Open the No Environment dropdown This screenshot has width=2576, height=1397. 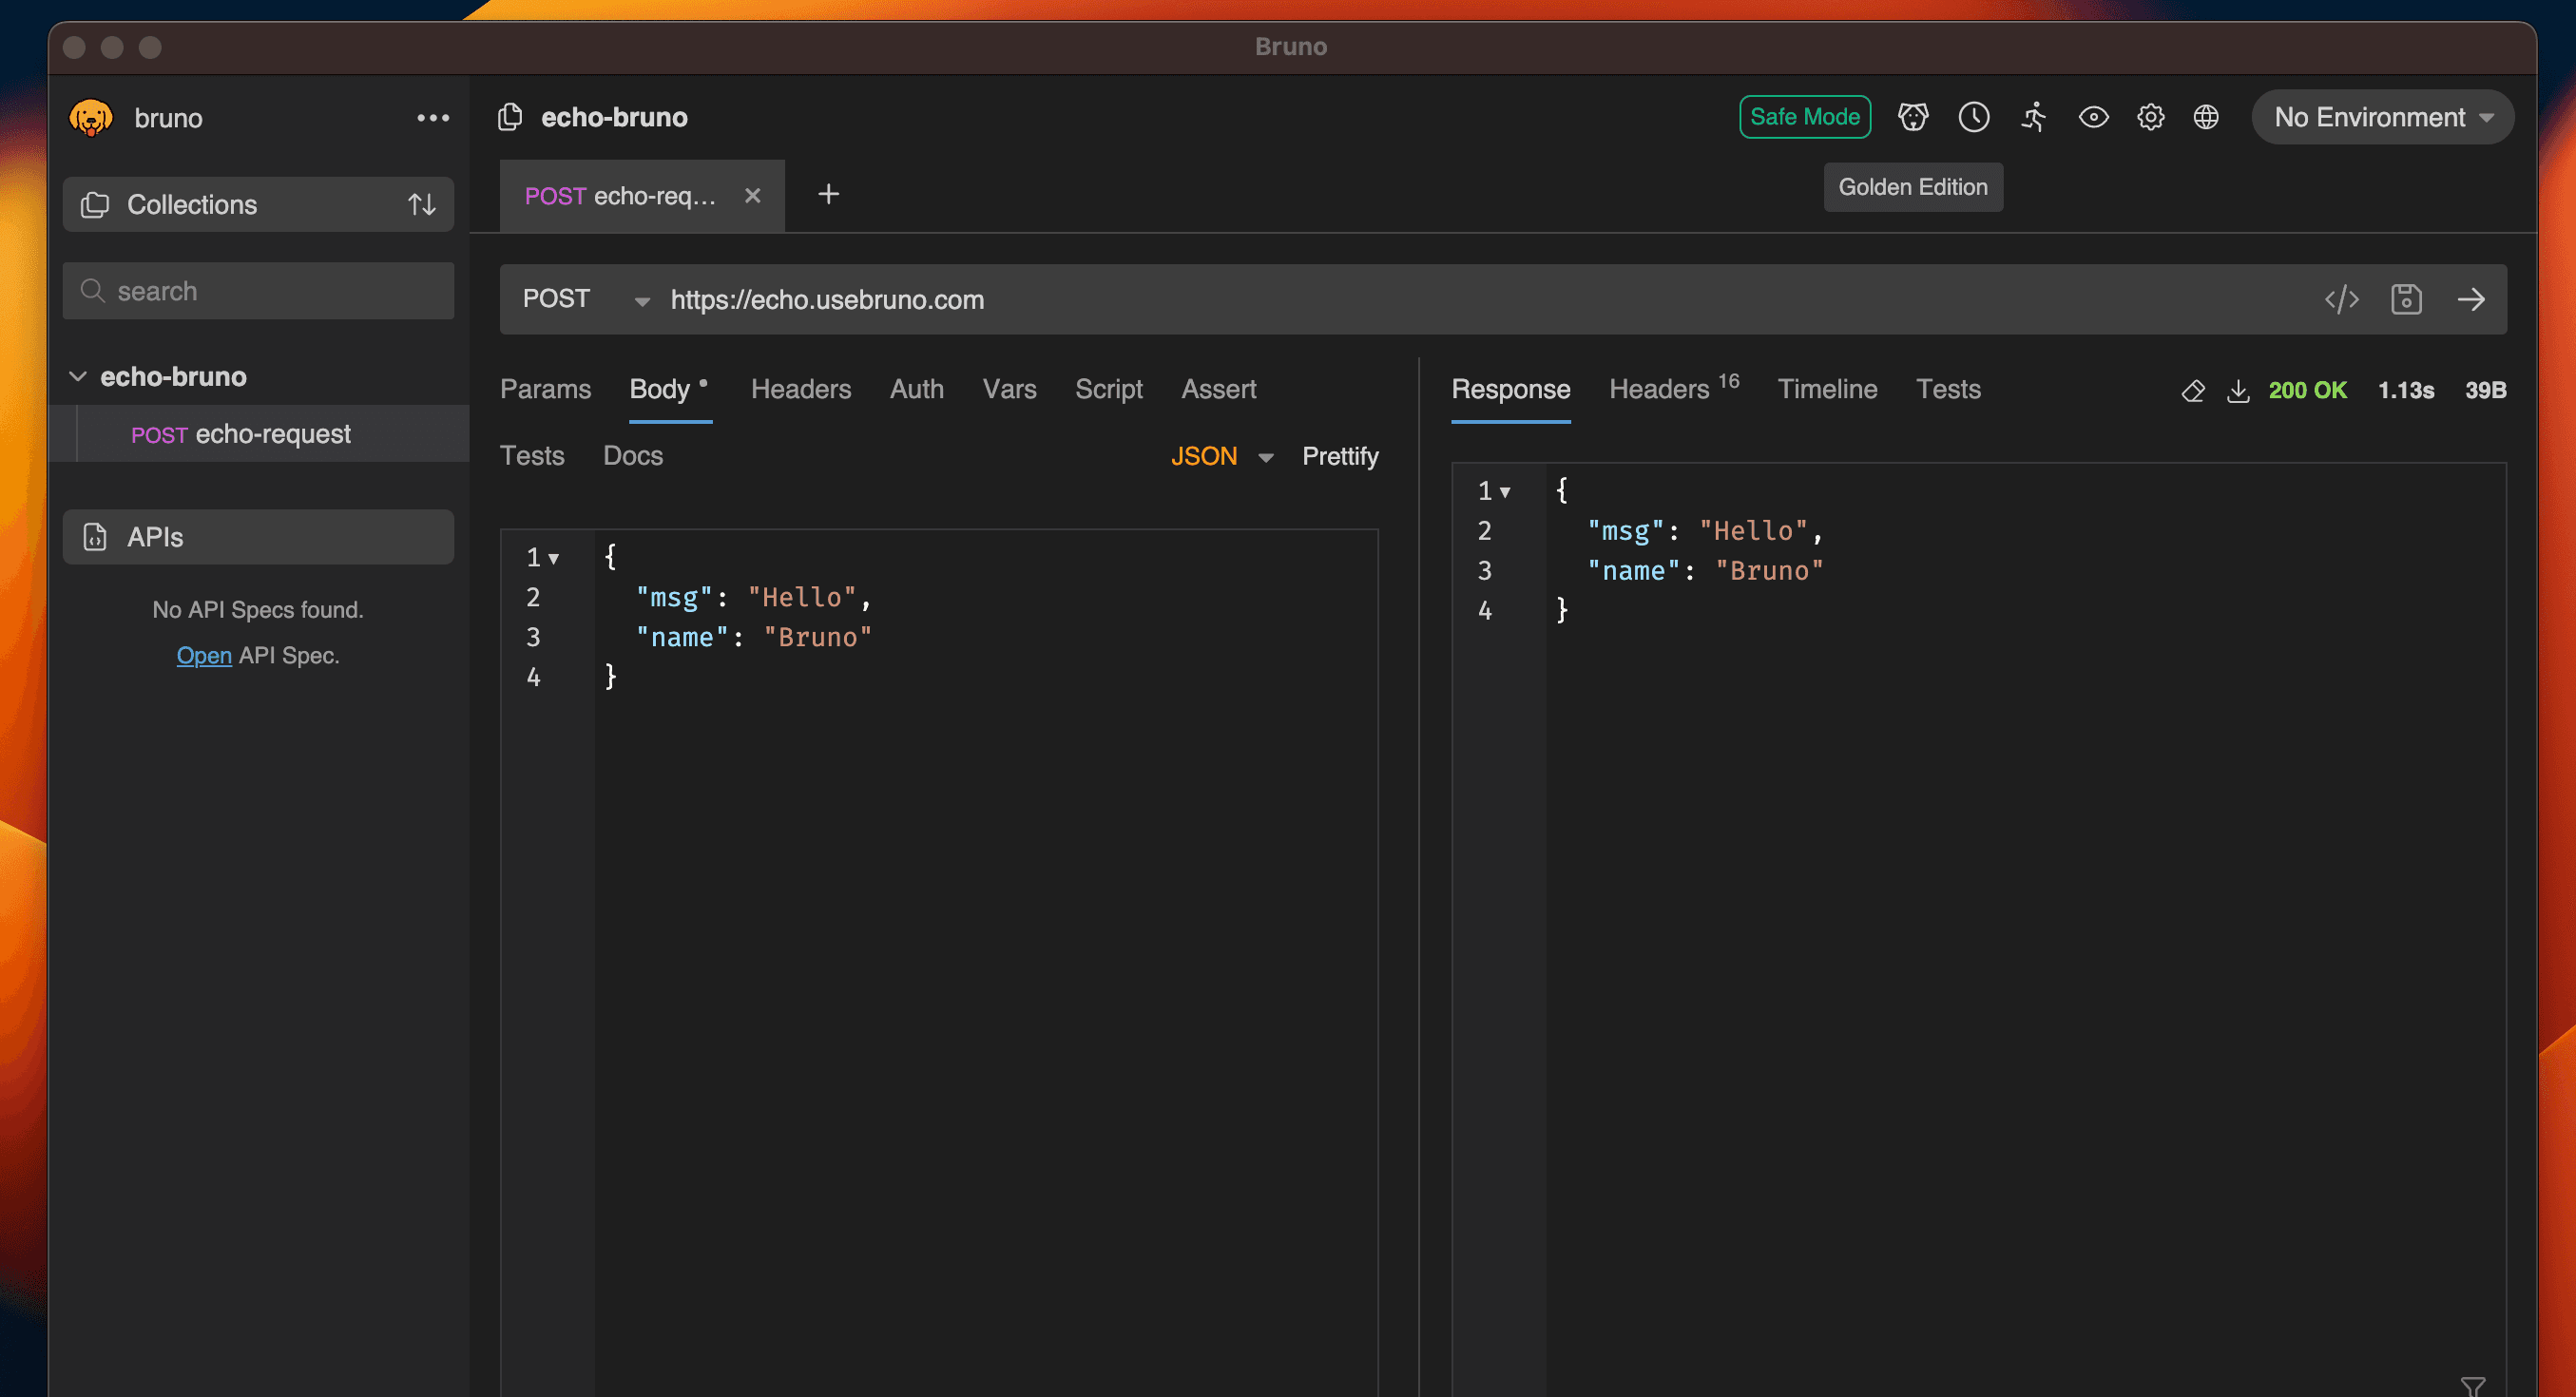2382,117
